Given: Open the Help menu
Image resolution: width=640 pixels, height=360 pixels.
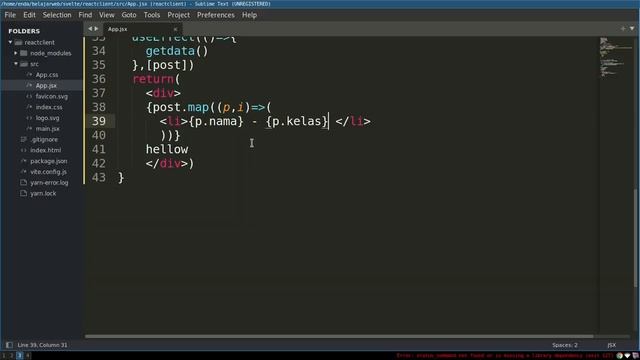Looking at the screenshot, I should 249,15.
